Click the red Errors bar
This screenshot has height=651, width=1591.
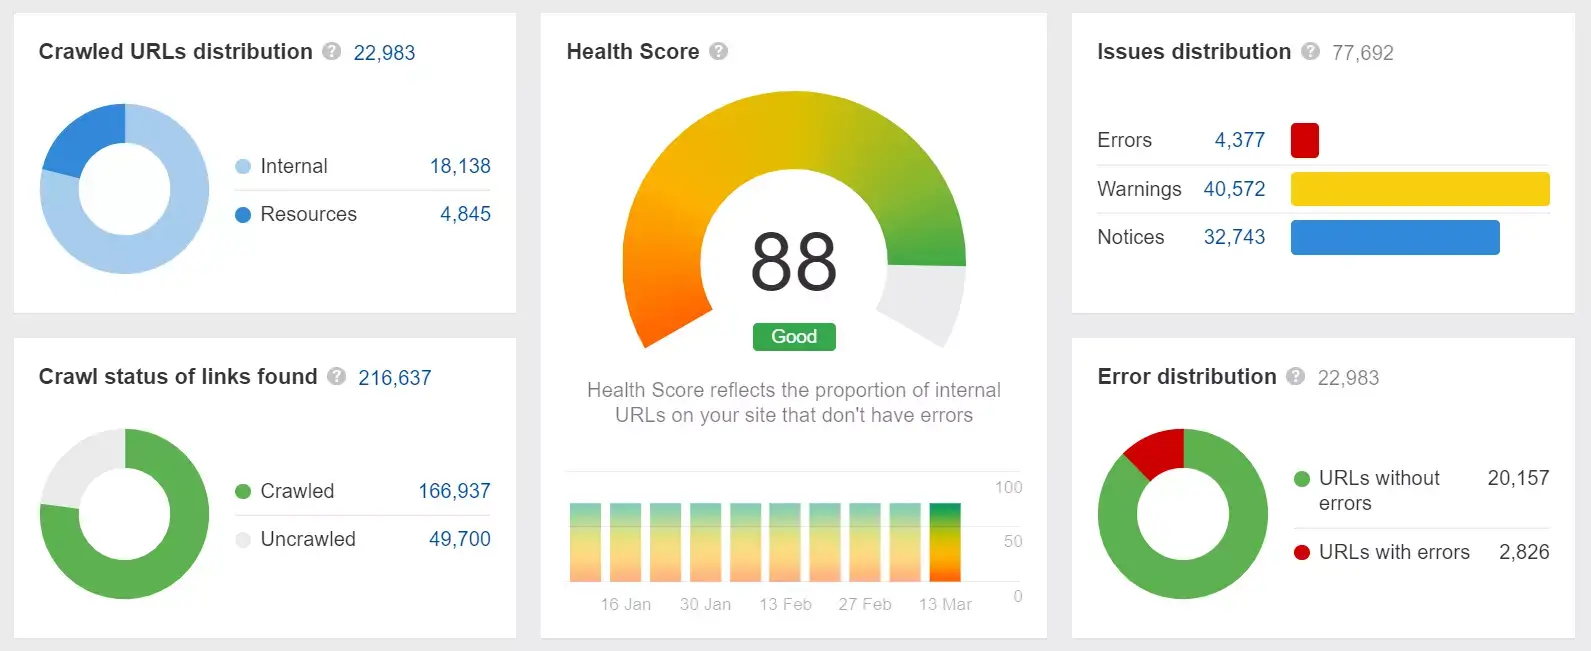tap(1305, 140)
